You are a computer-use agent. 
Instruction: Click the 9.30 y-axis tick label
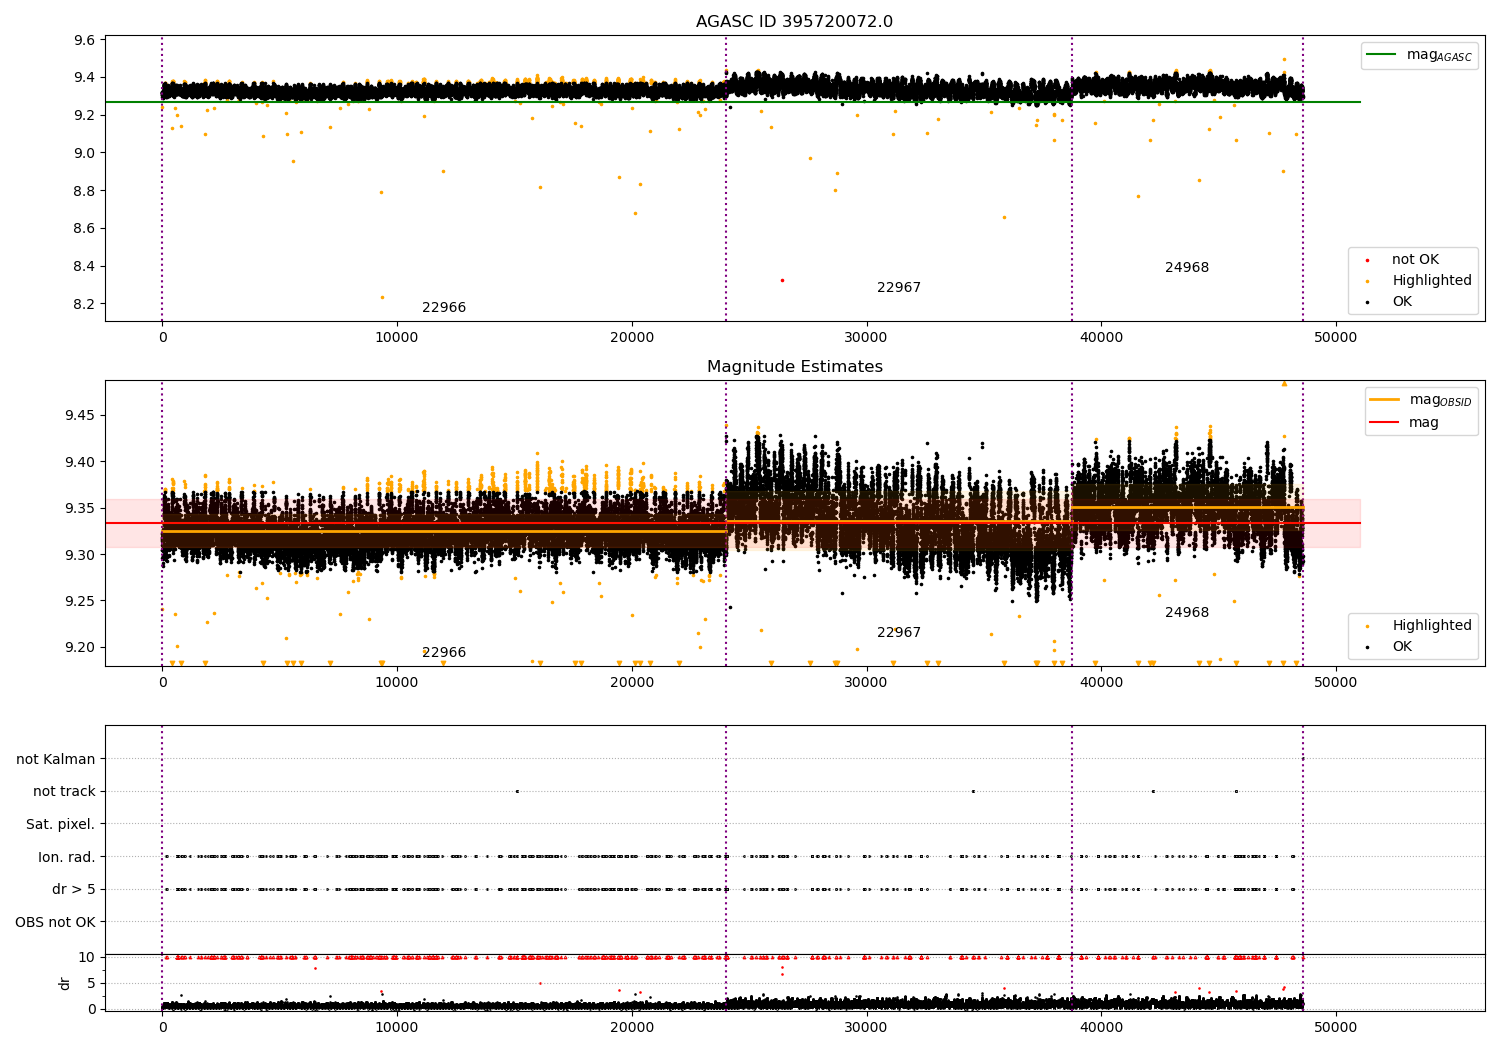[81, 555]
